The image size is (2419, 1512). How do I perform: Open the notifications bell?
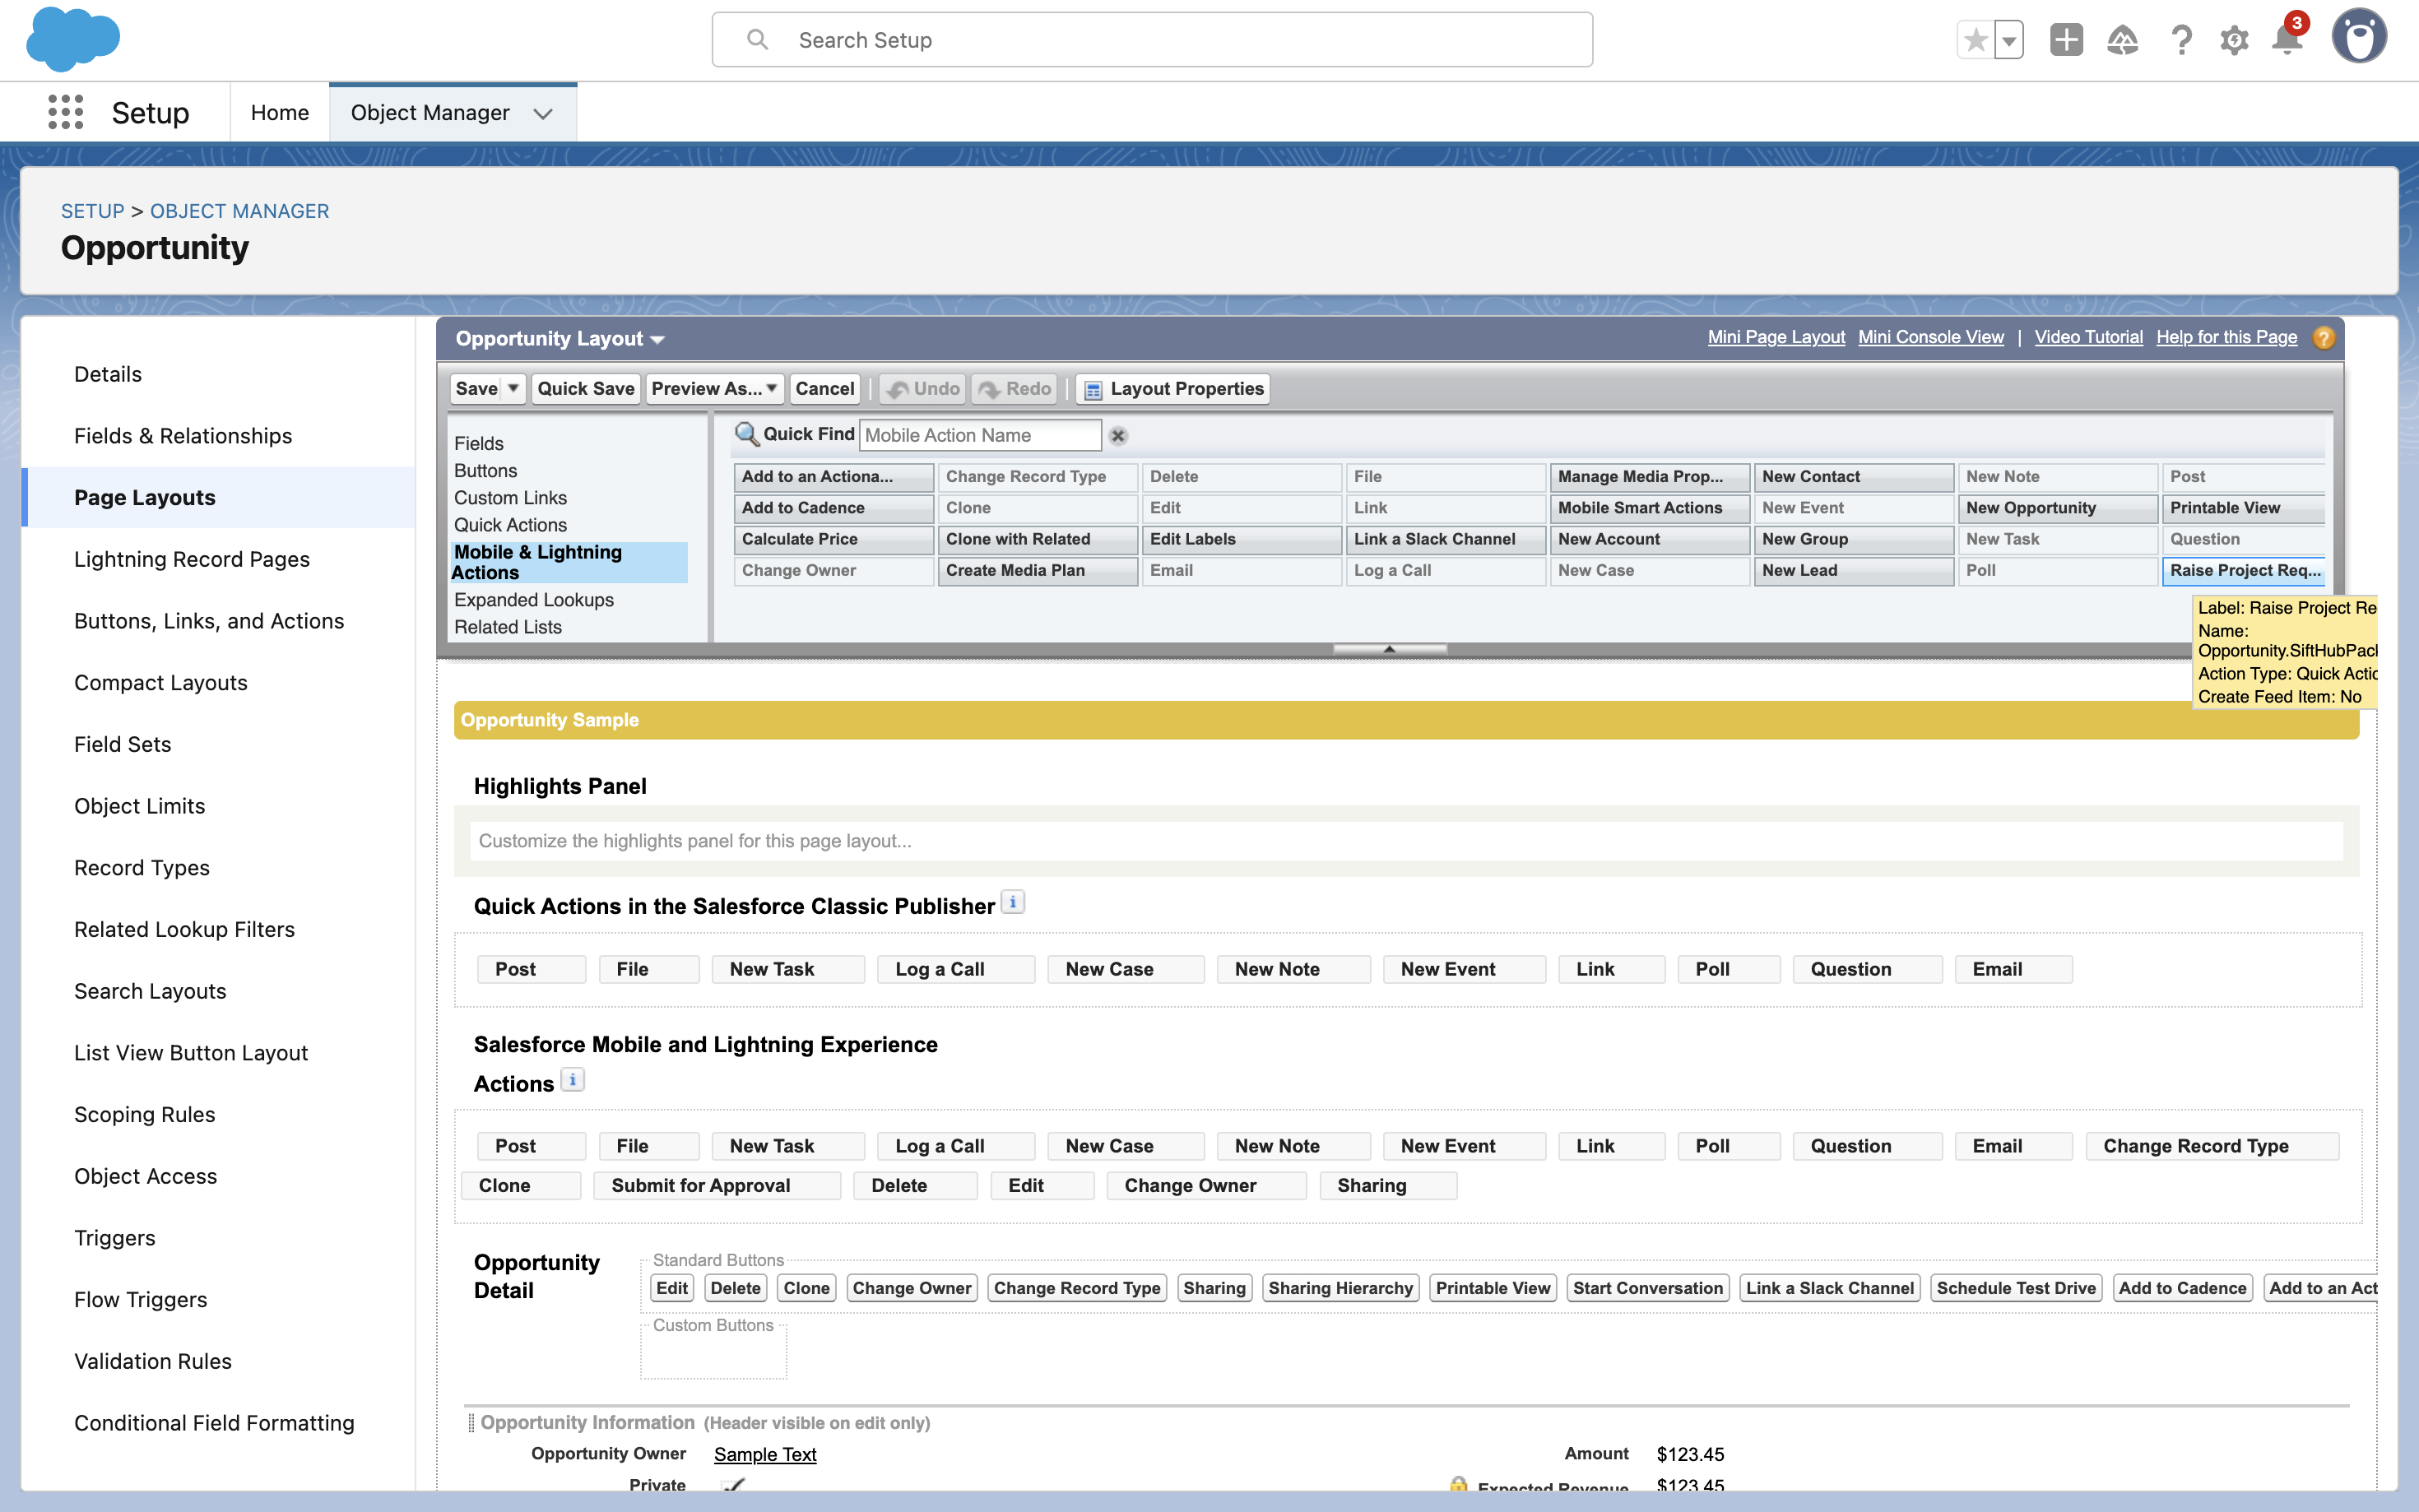(x=2286, y=40)
